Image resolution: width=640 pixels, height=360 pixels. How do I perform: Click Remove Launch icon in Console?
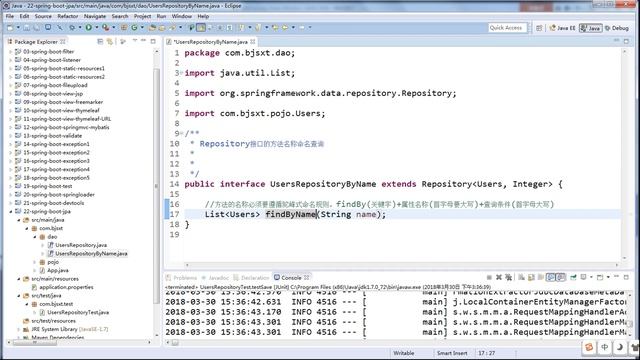pos(499,277)
